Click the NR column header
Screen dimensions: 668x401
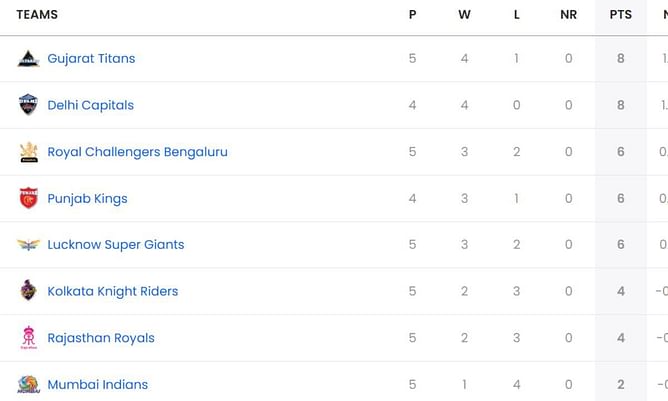click(568, 14)
